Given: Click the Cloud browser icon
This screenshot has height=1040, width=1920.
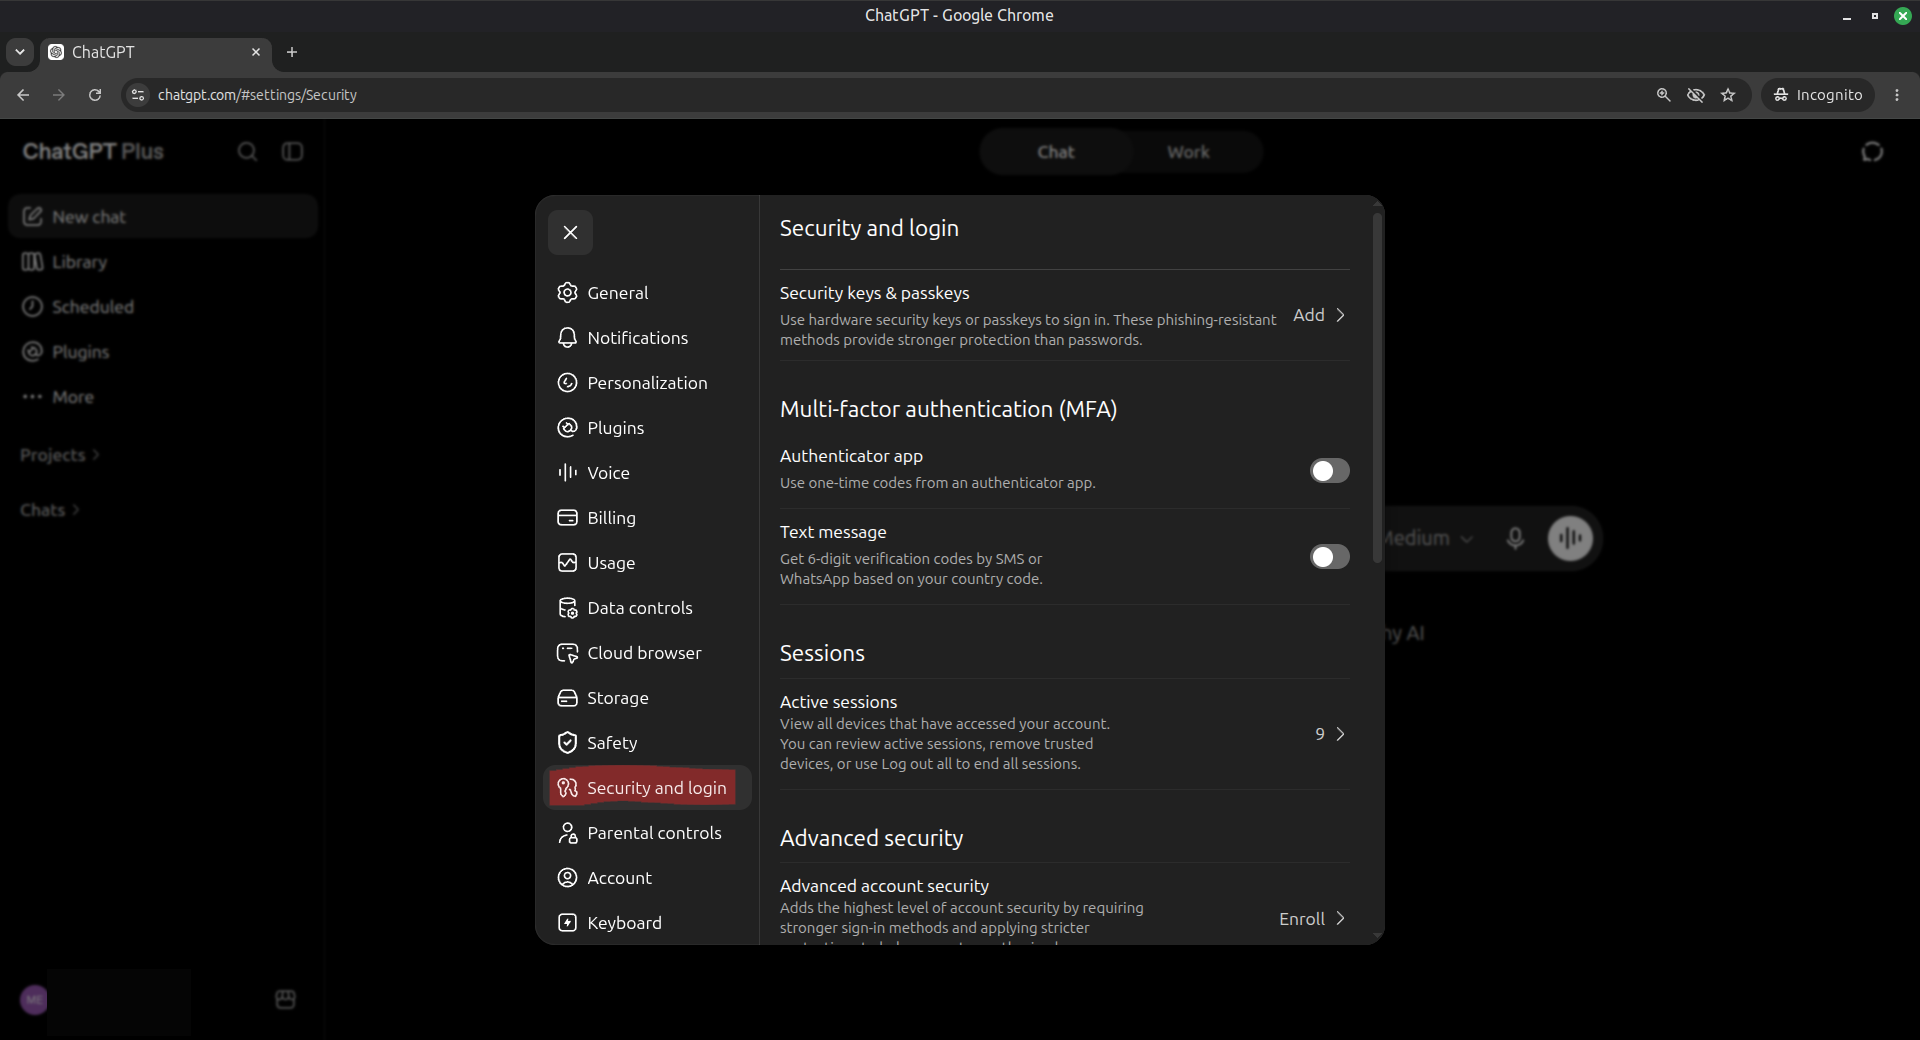Looking at the screenshot, I should click(x=567, y=653).
